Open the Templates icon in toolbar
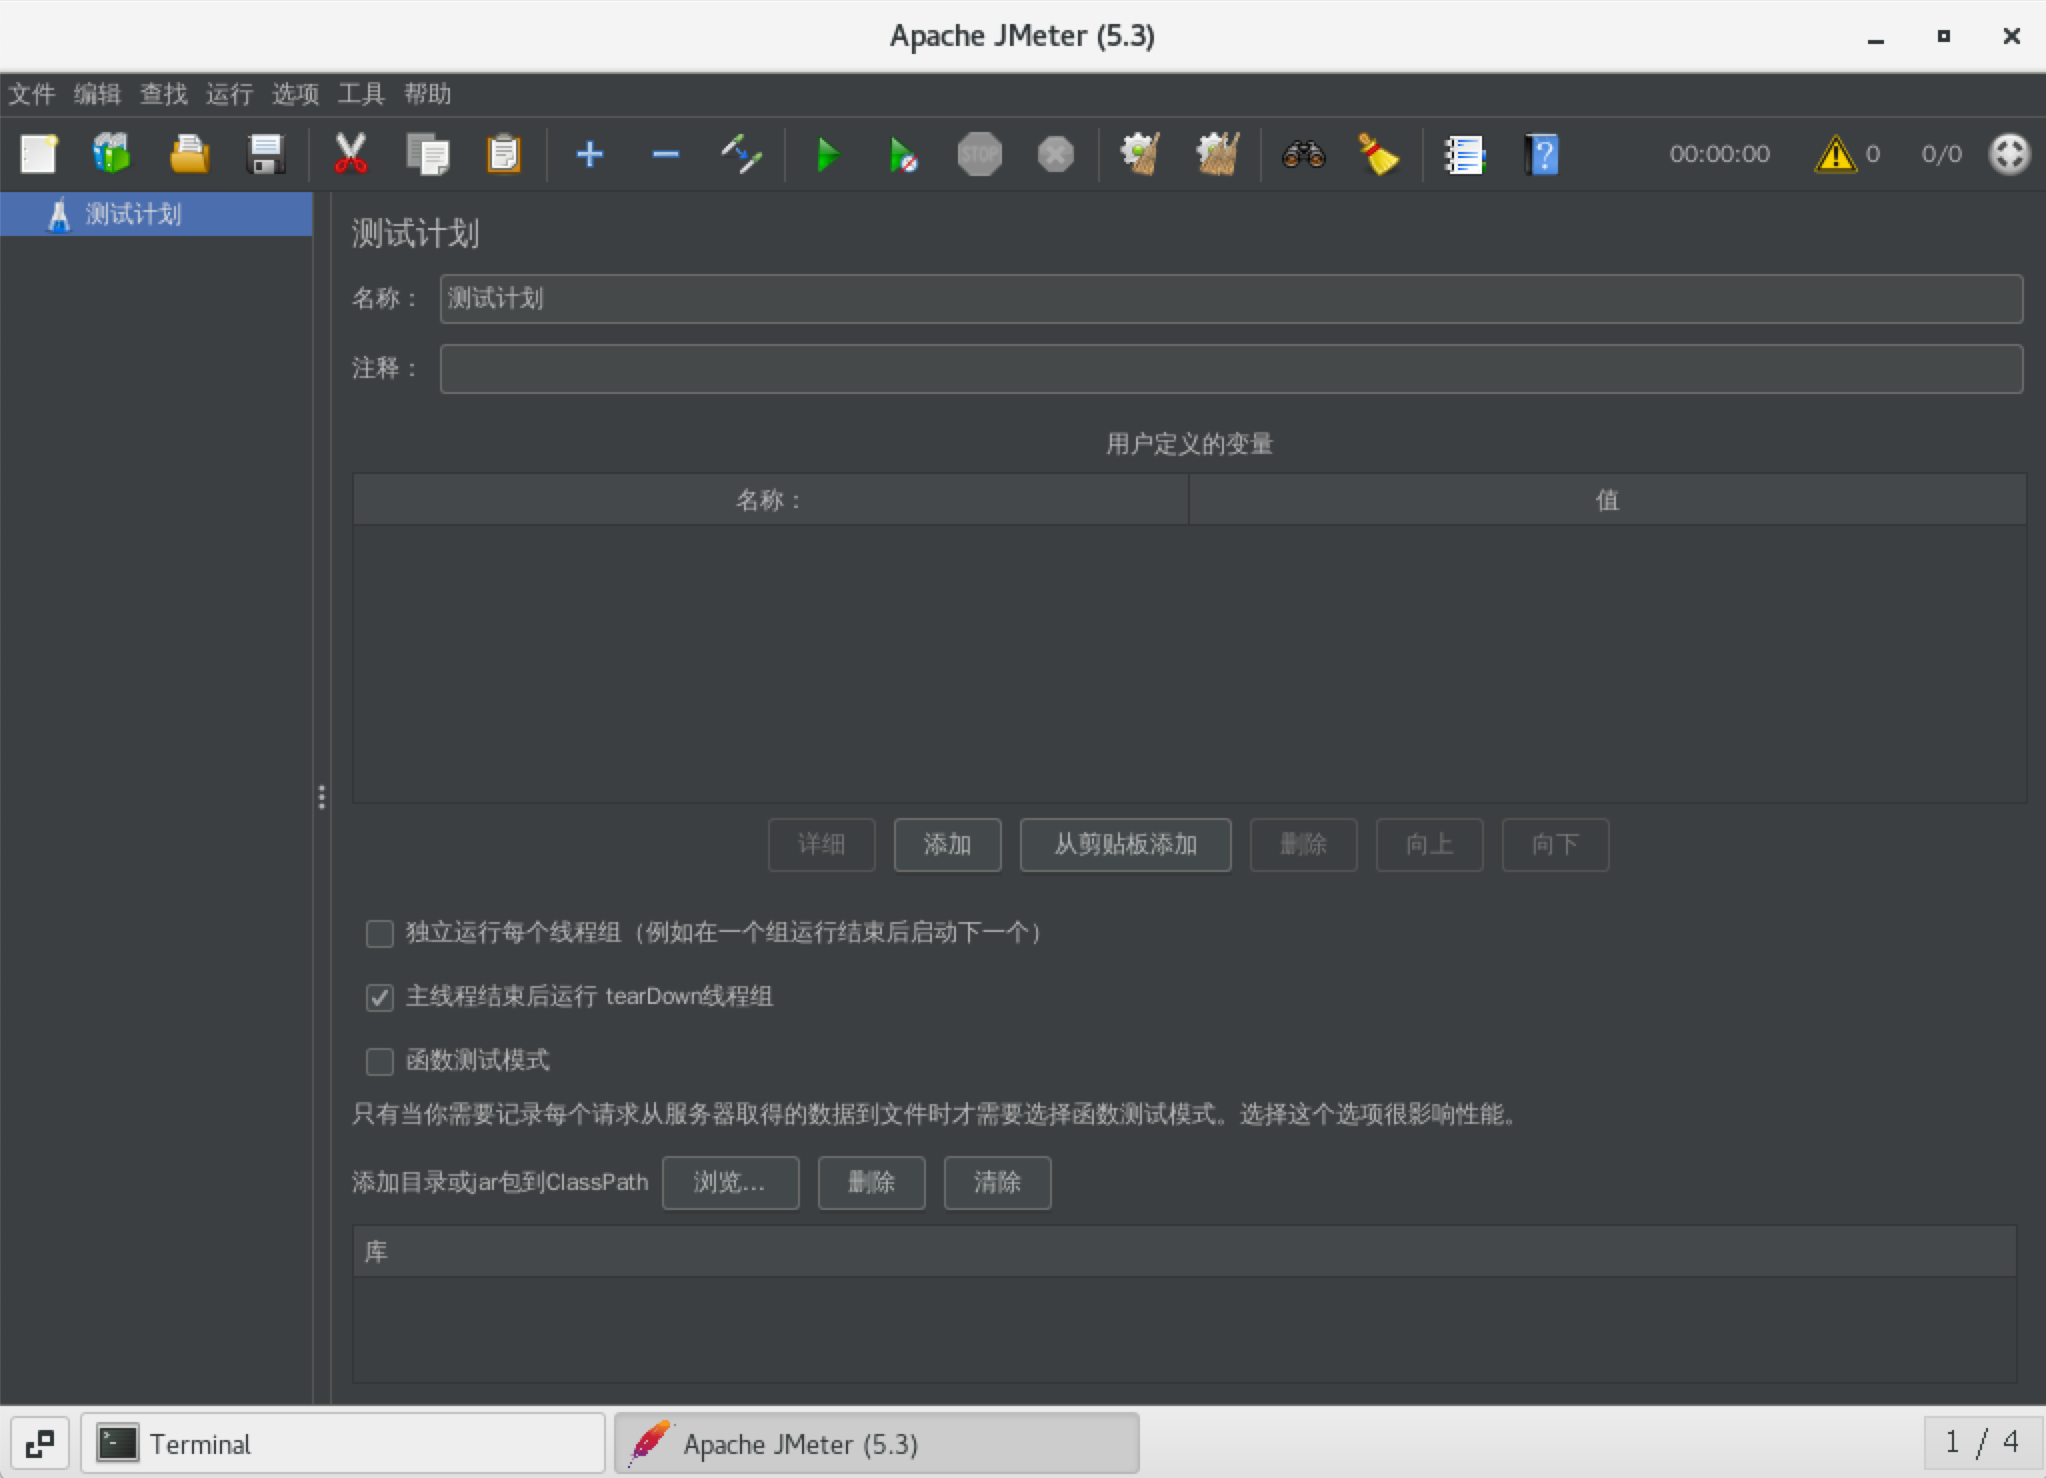The width and height of the screenshot is (2046, 1478). tap(112, 155)
